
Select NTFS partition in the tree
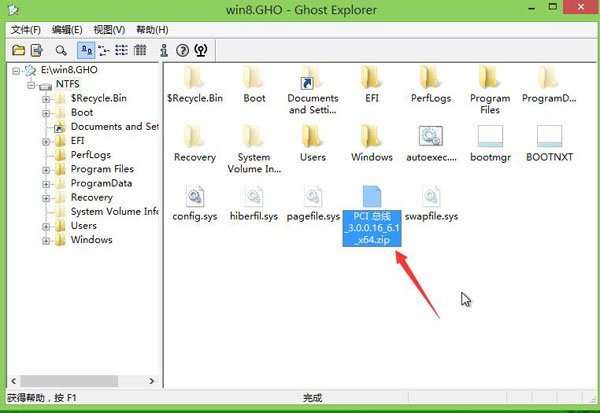click(68, 84)
